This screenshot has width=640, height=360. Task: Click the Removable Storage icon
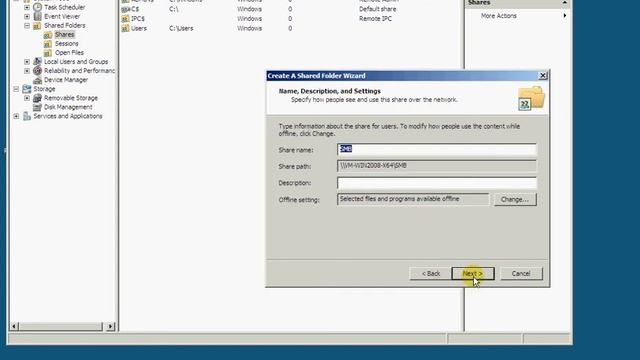pyautogui.click(x=38, y=98)
